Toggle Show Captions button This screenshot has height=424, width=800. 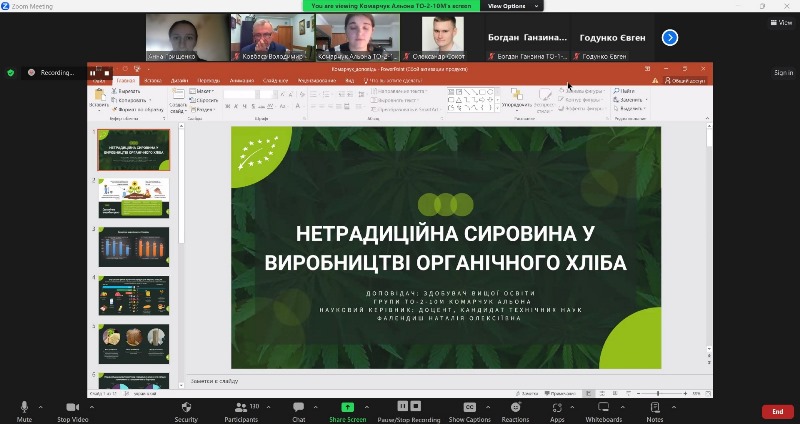pos(469,407)
